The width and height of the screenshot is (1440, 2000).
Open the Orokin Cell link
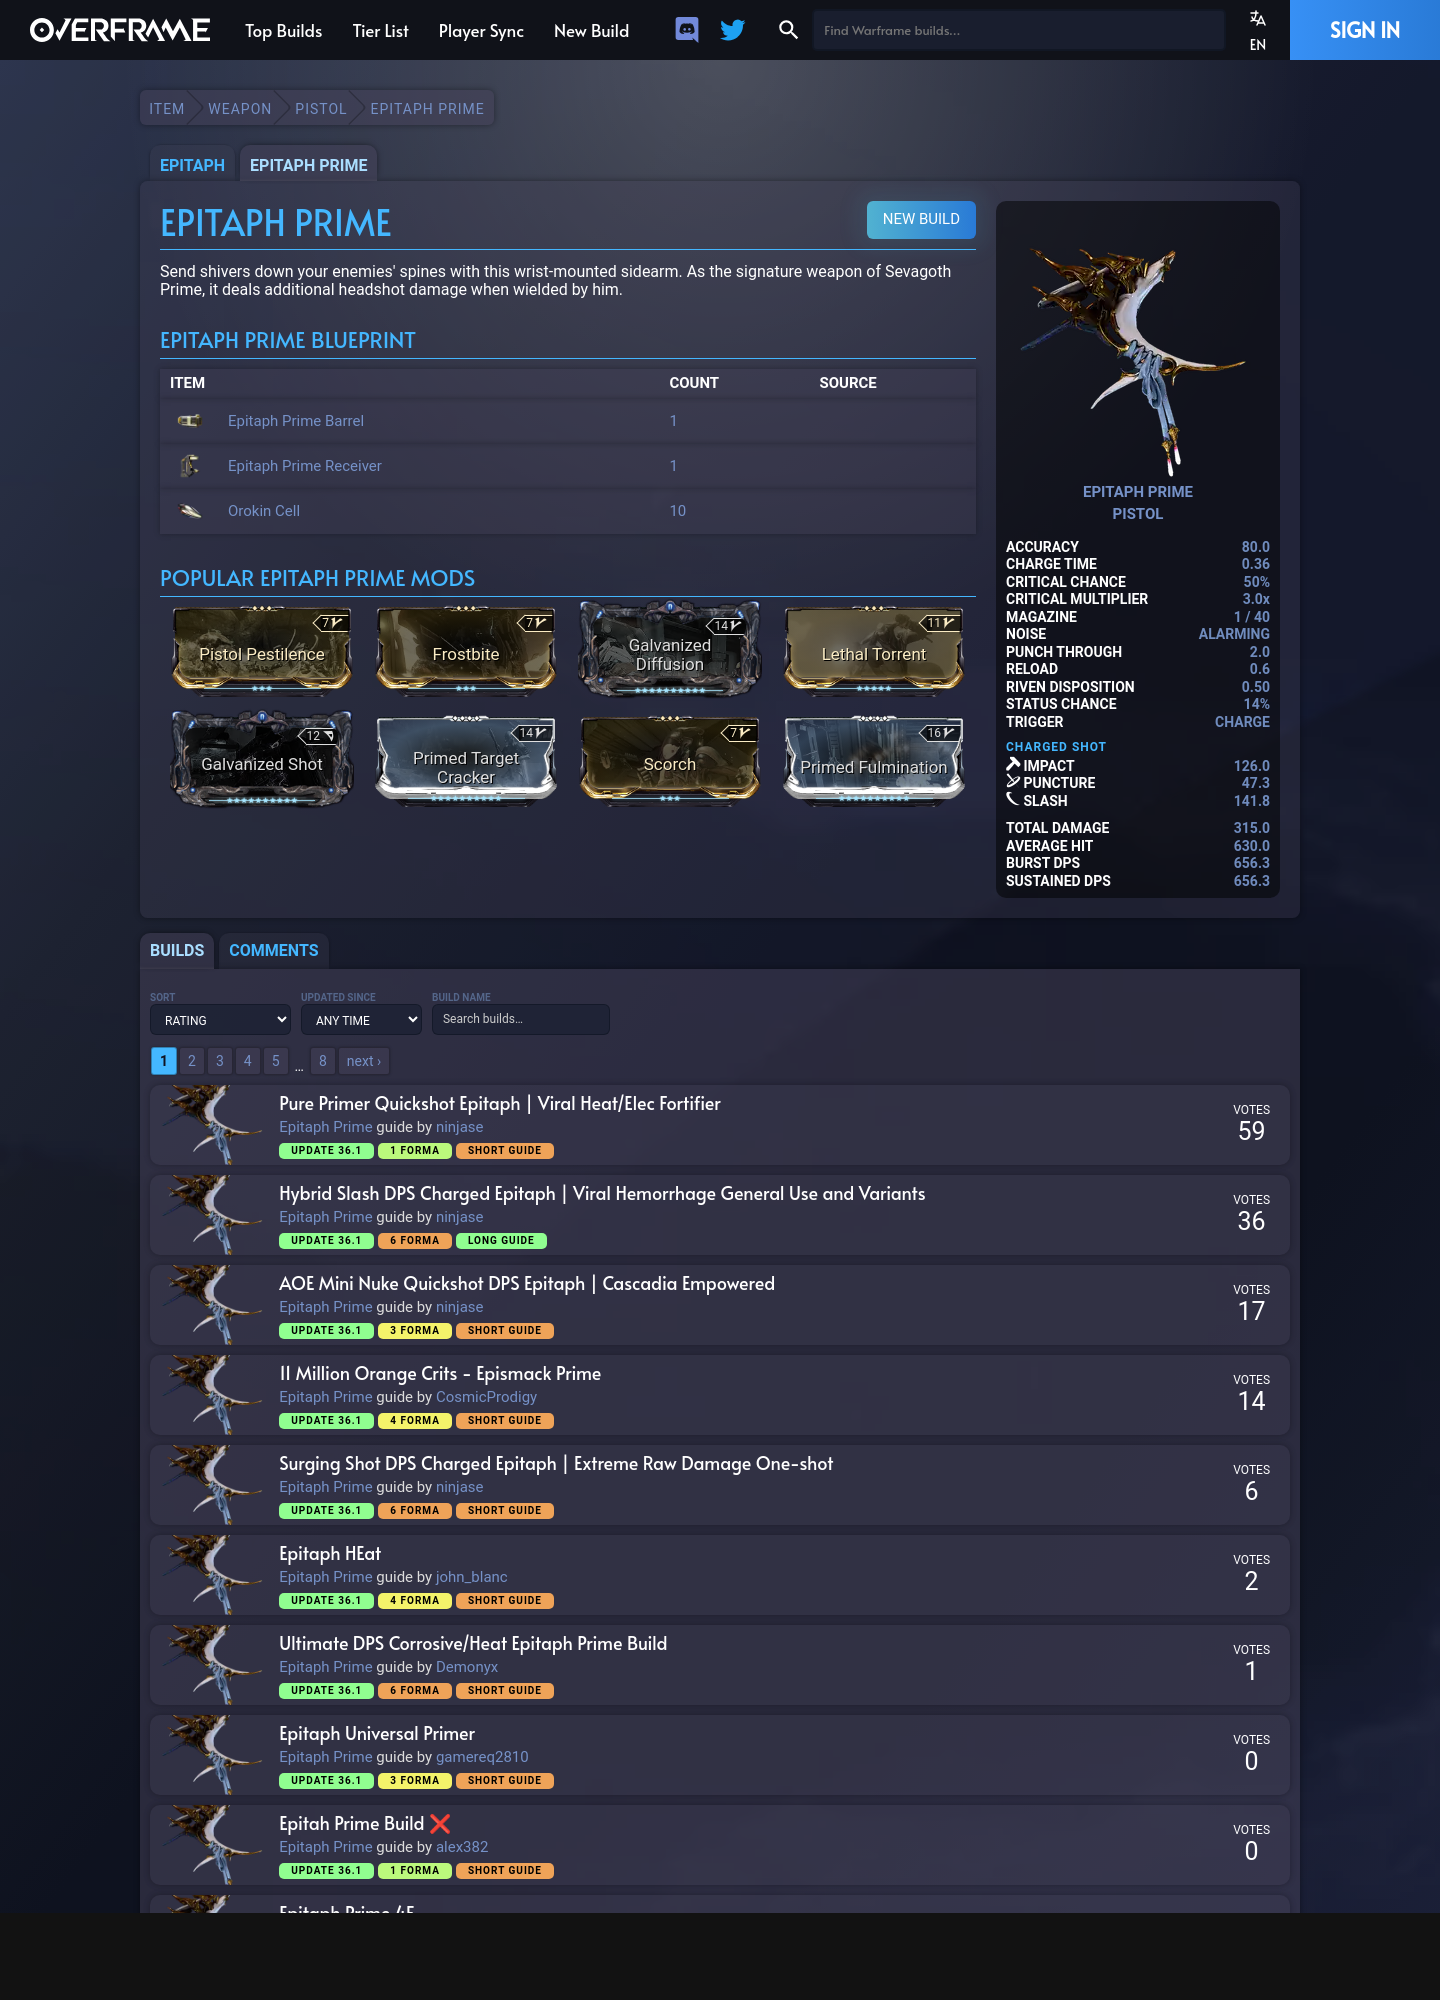click(x=264, y=511)
